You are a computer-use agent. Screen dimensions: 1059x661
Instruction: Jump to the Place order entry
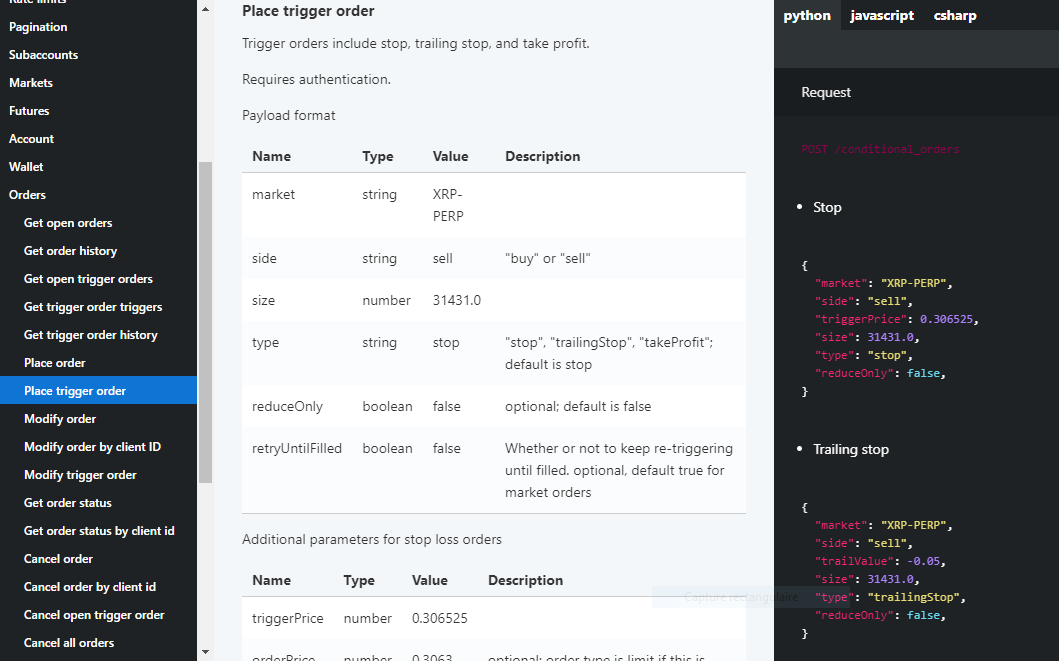point(55,363)
